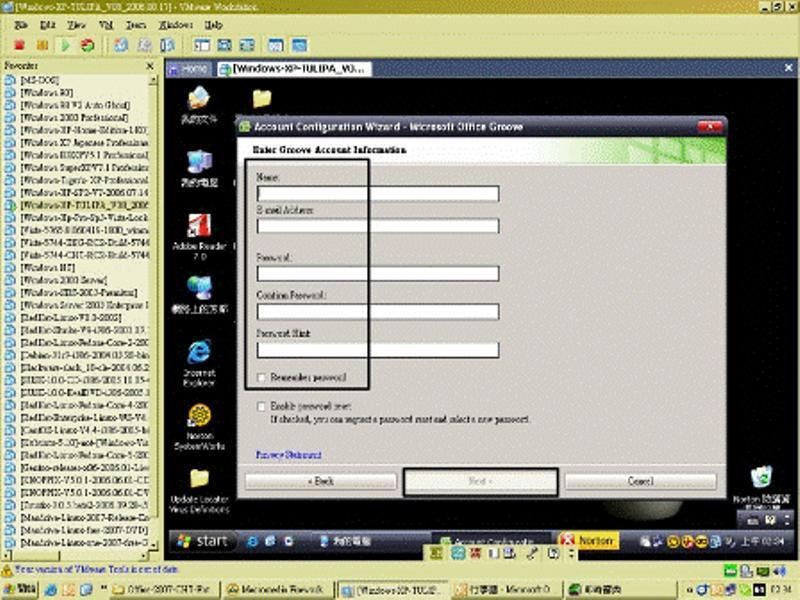Click the Revert to Snapshot toolbar icon
800x600 pixels.
point(145,45)
